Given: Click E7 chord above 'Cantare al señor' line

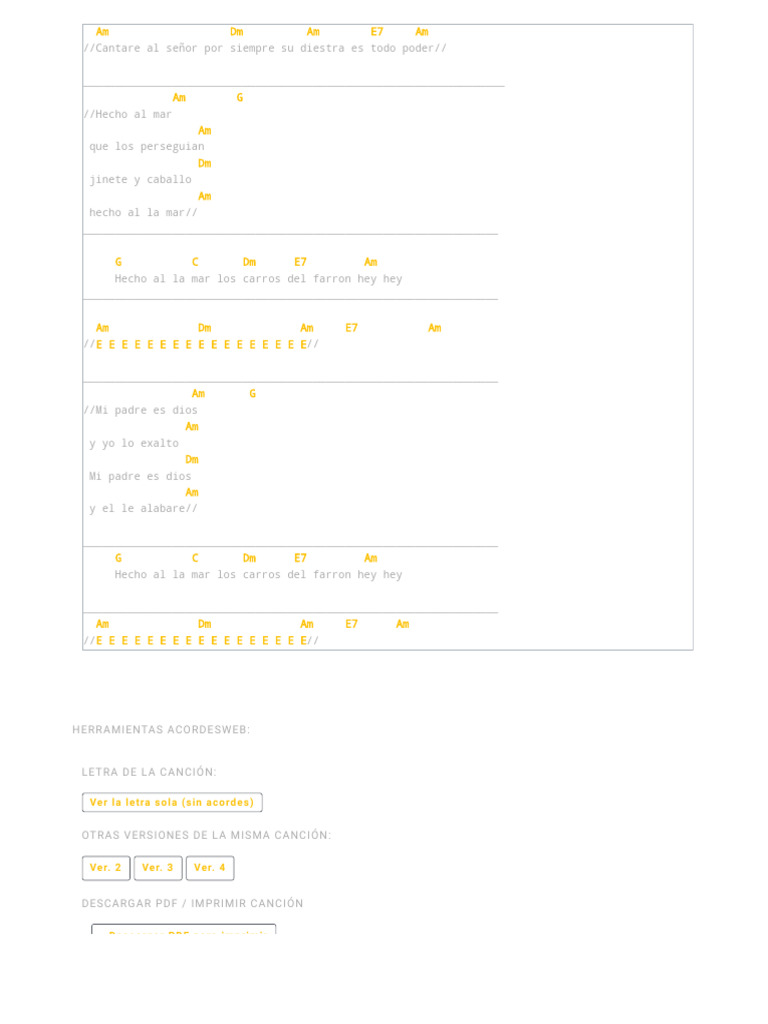Looking at the screenshot, I should (377, 32).
